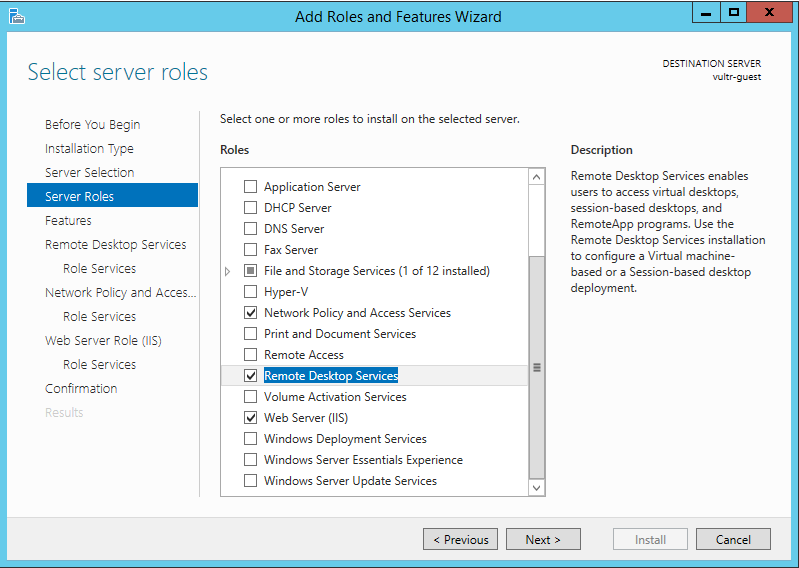Check the Application Server checkbox

[250, 187]
